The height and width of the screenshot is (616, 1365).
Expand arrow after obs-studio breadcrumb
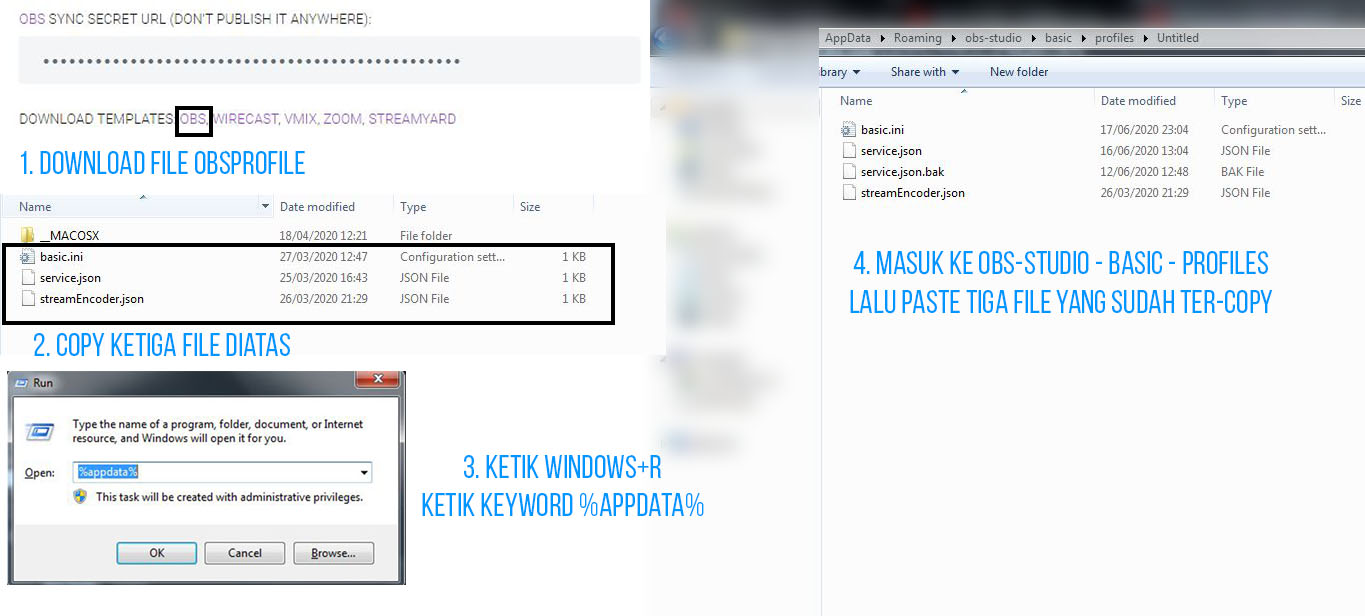1035,38
